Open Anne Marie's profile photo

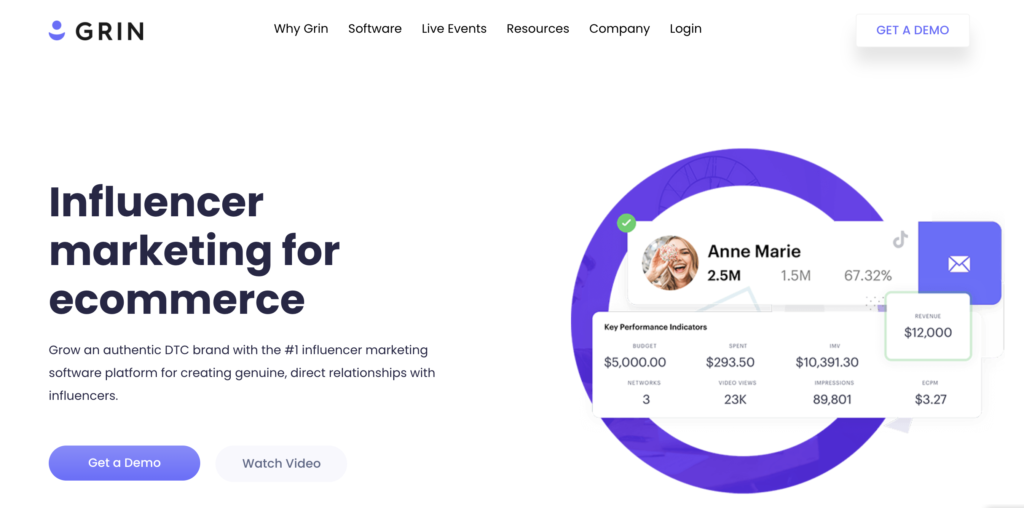point(669,263)
